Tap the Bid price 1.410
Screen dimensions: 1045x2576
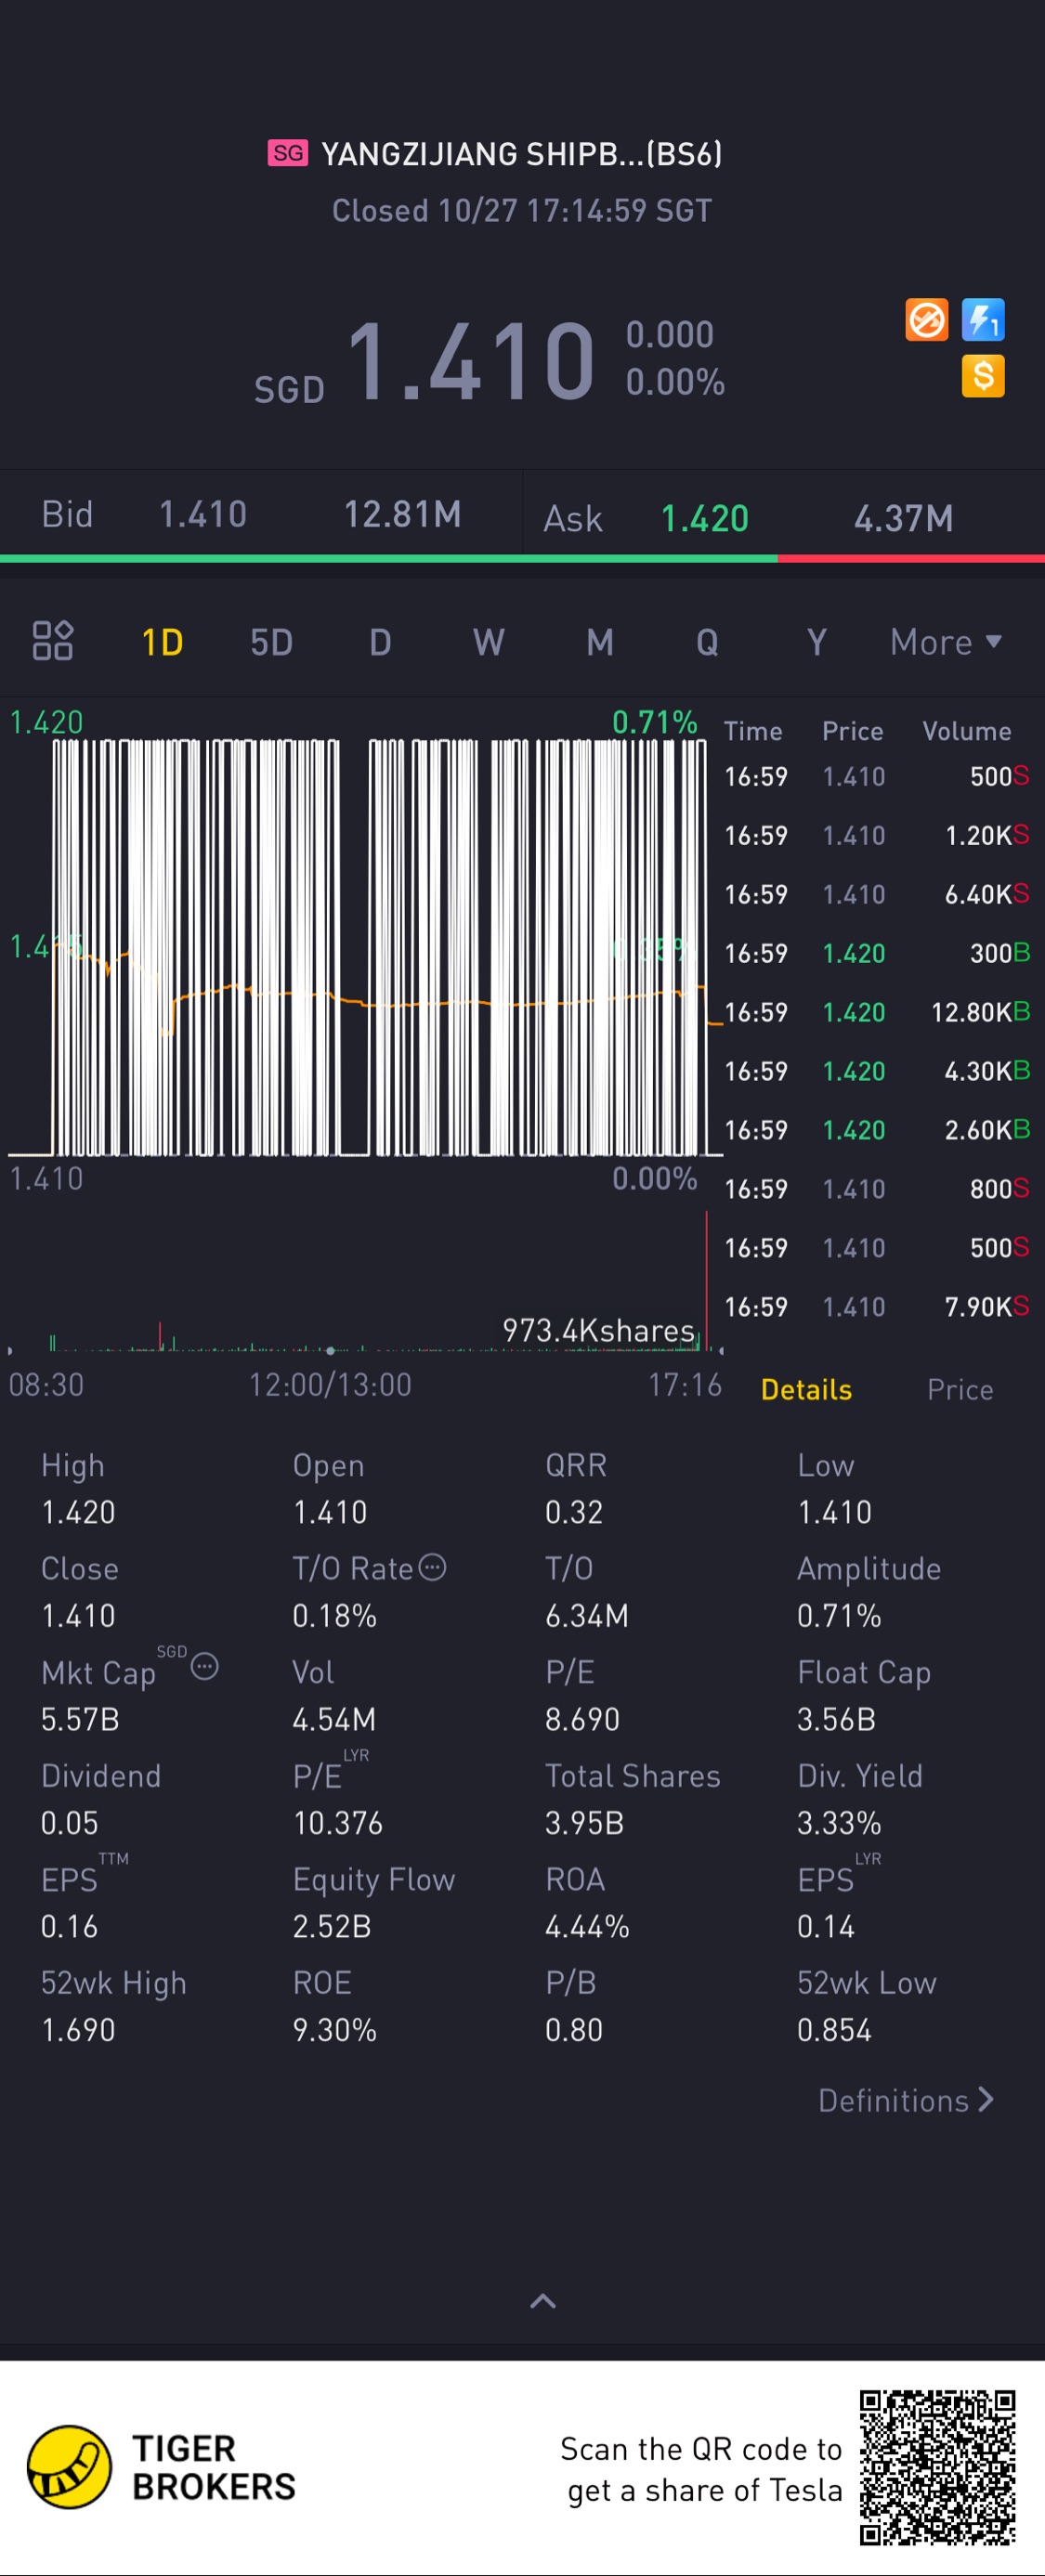203,514
